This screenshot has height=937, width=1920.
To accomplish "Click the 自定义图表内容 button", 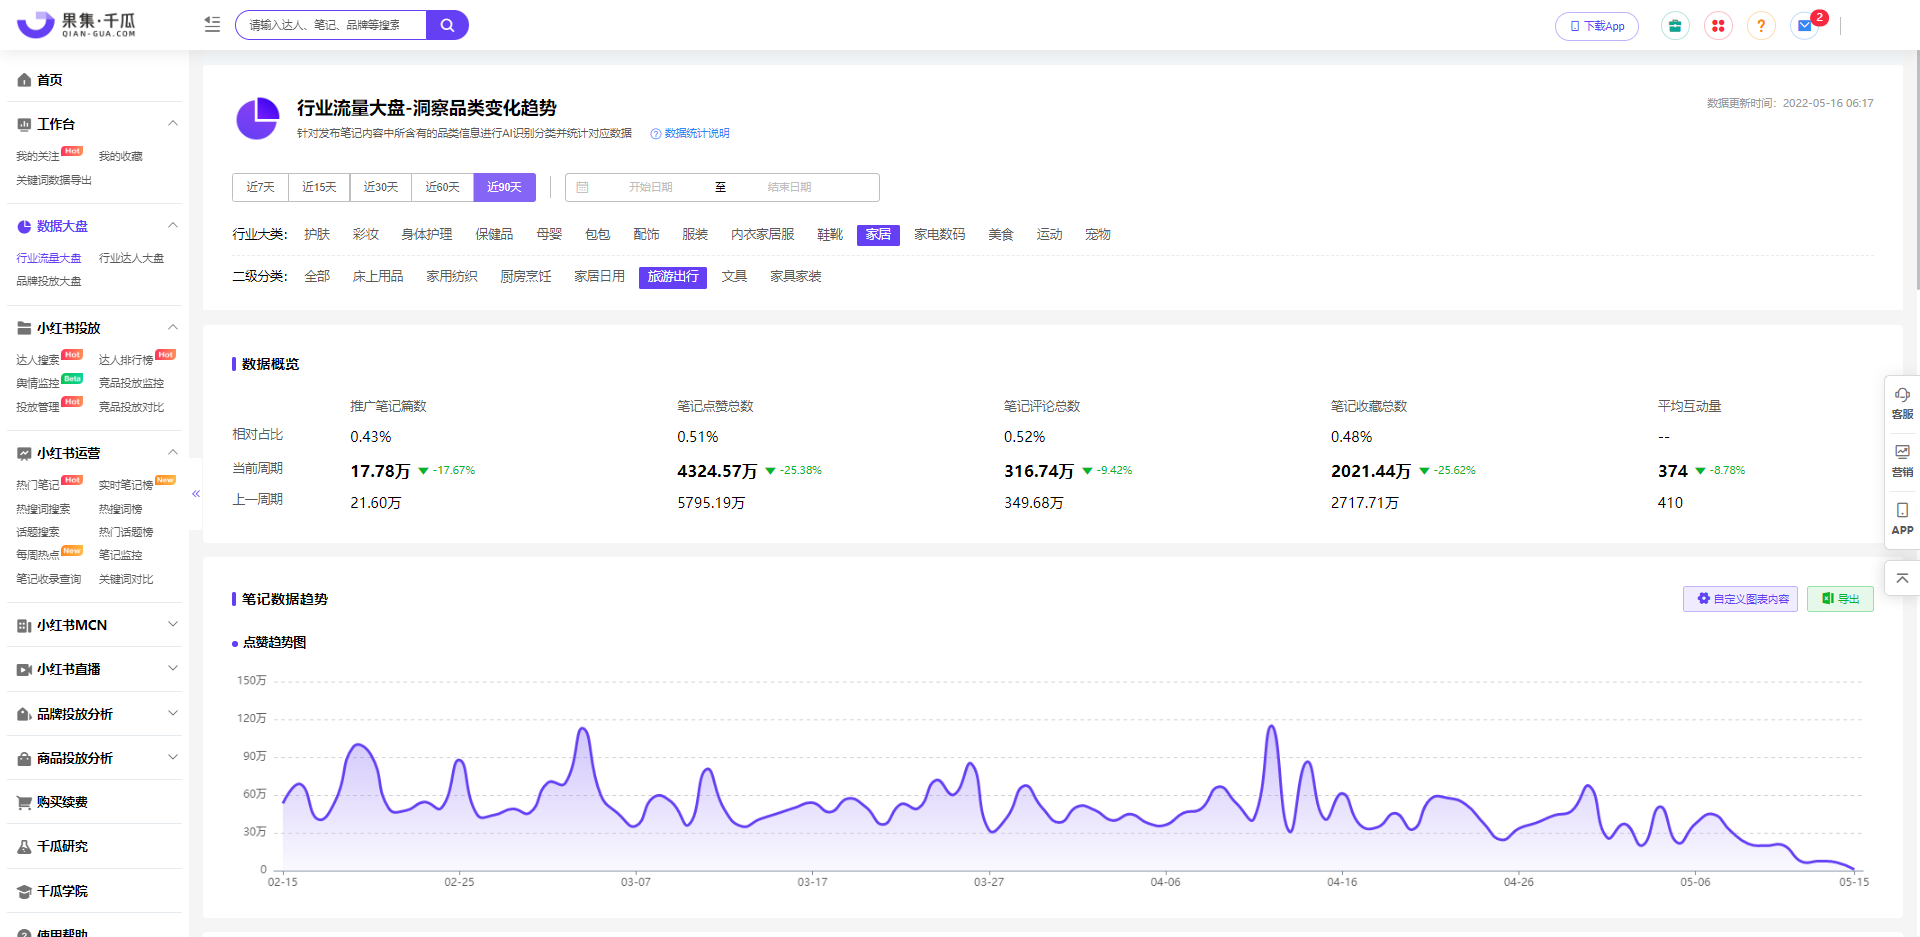I will (1740, 599).
